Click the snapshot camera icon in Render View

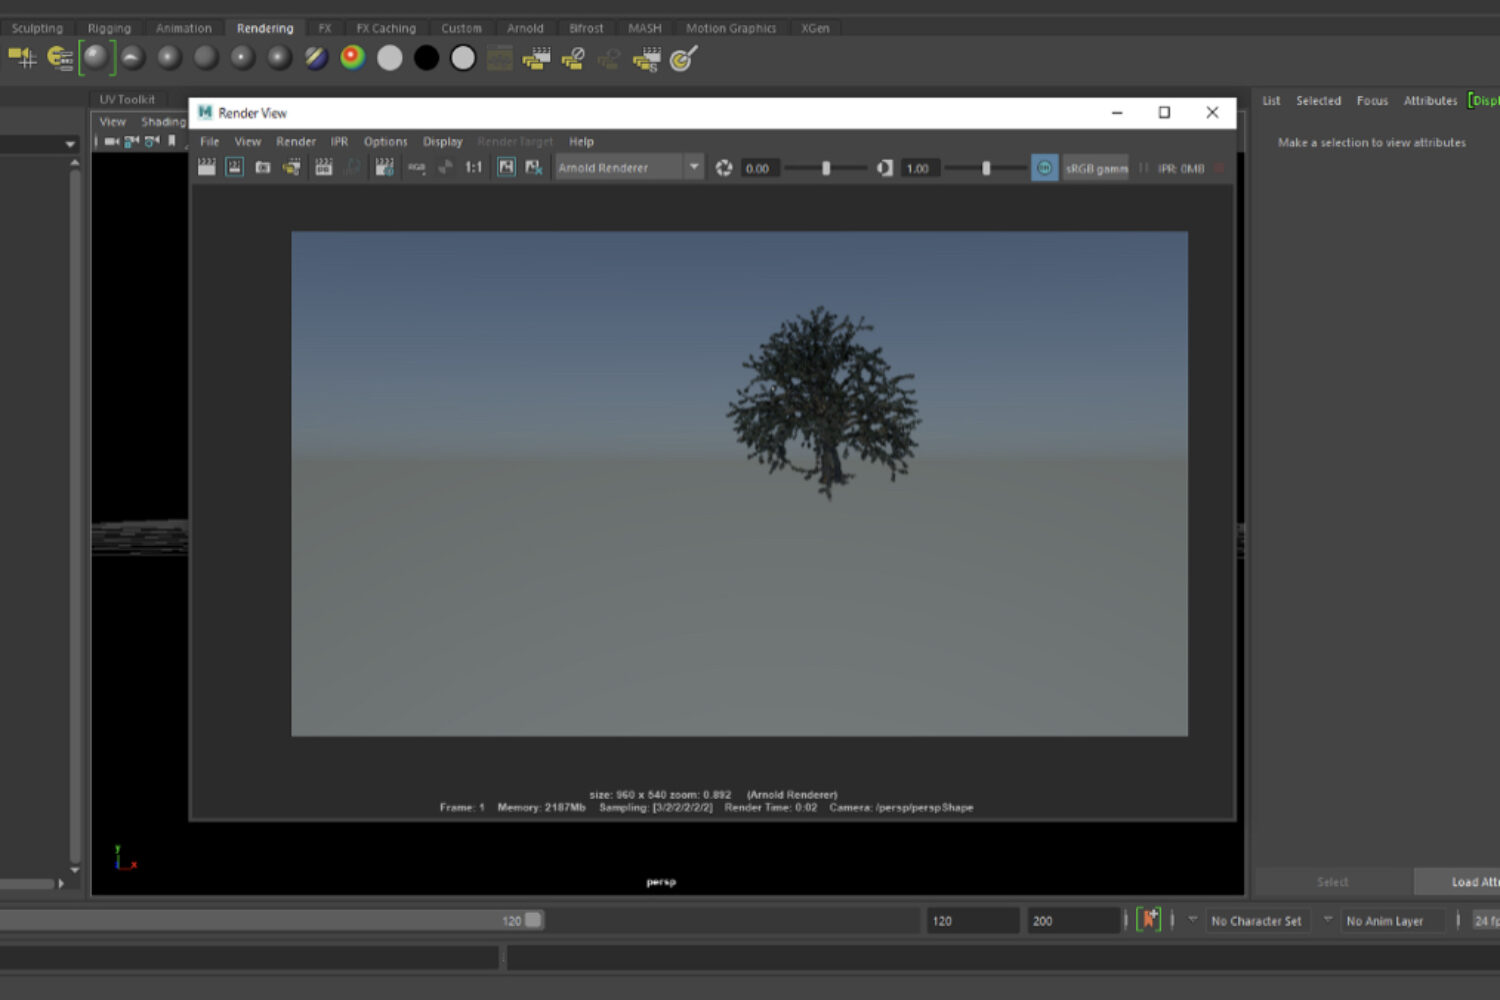(x=263, y=168)
